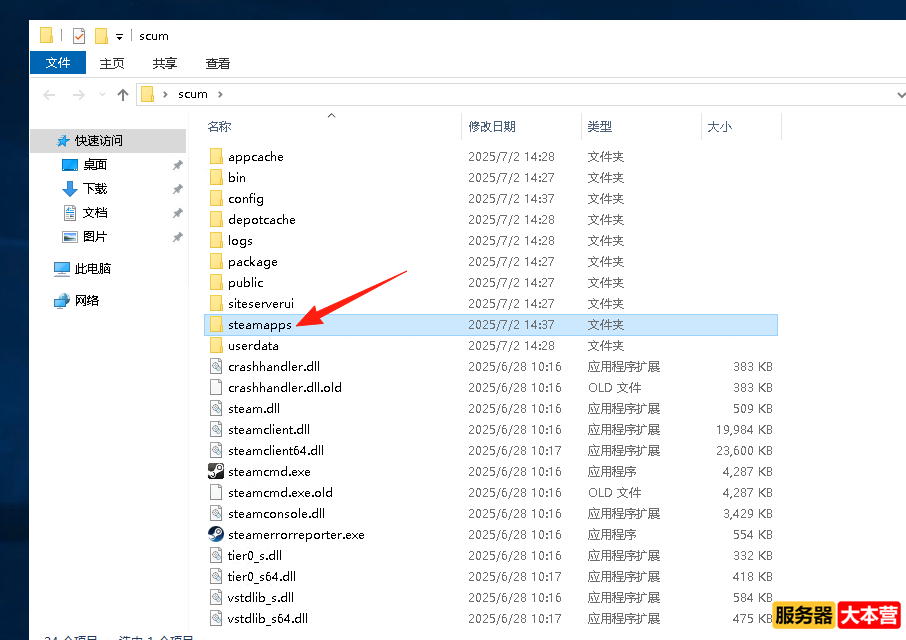Click the 3,429 KB size value
This screenshot has height=640, width=906.
tap(748, 514)
